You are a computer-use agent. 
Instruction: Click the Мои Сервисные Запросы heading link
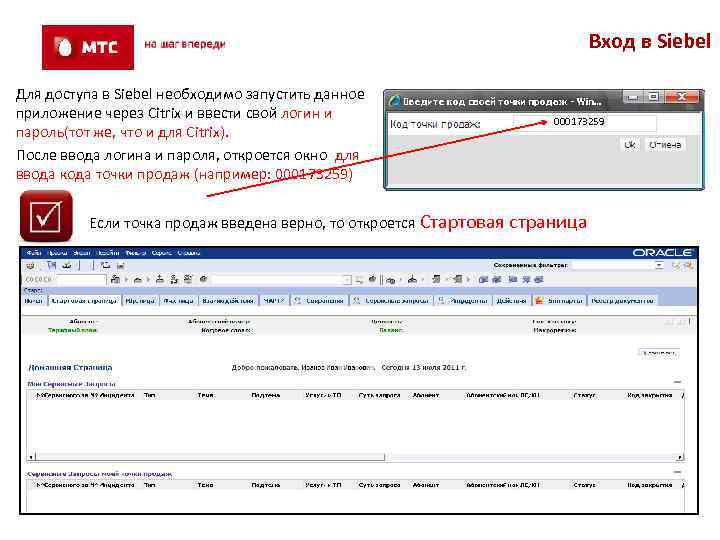pyautogui.click(x=71, y=384)
